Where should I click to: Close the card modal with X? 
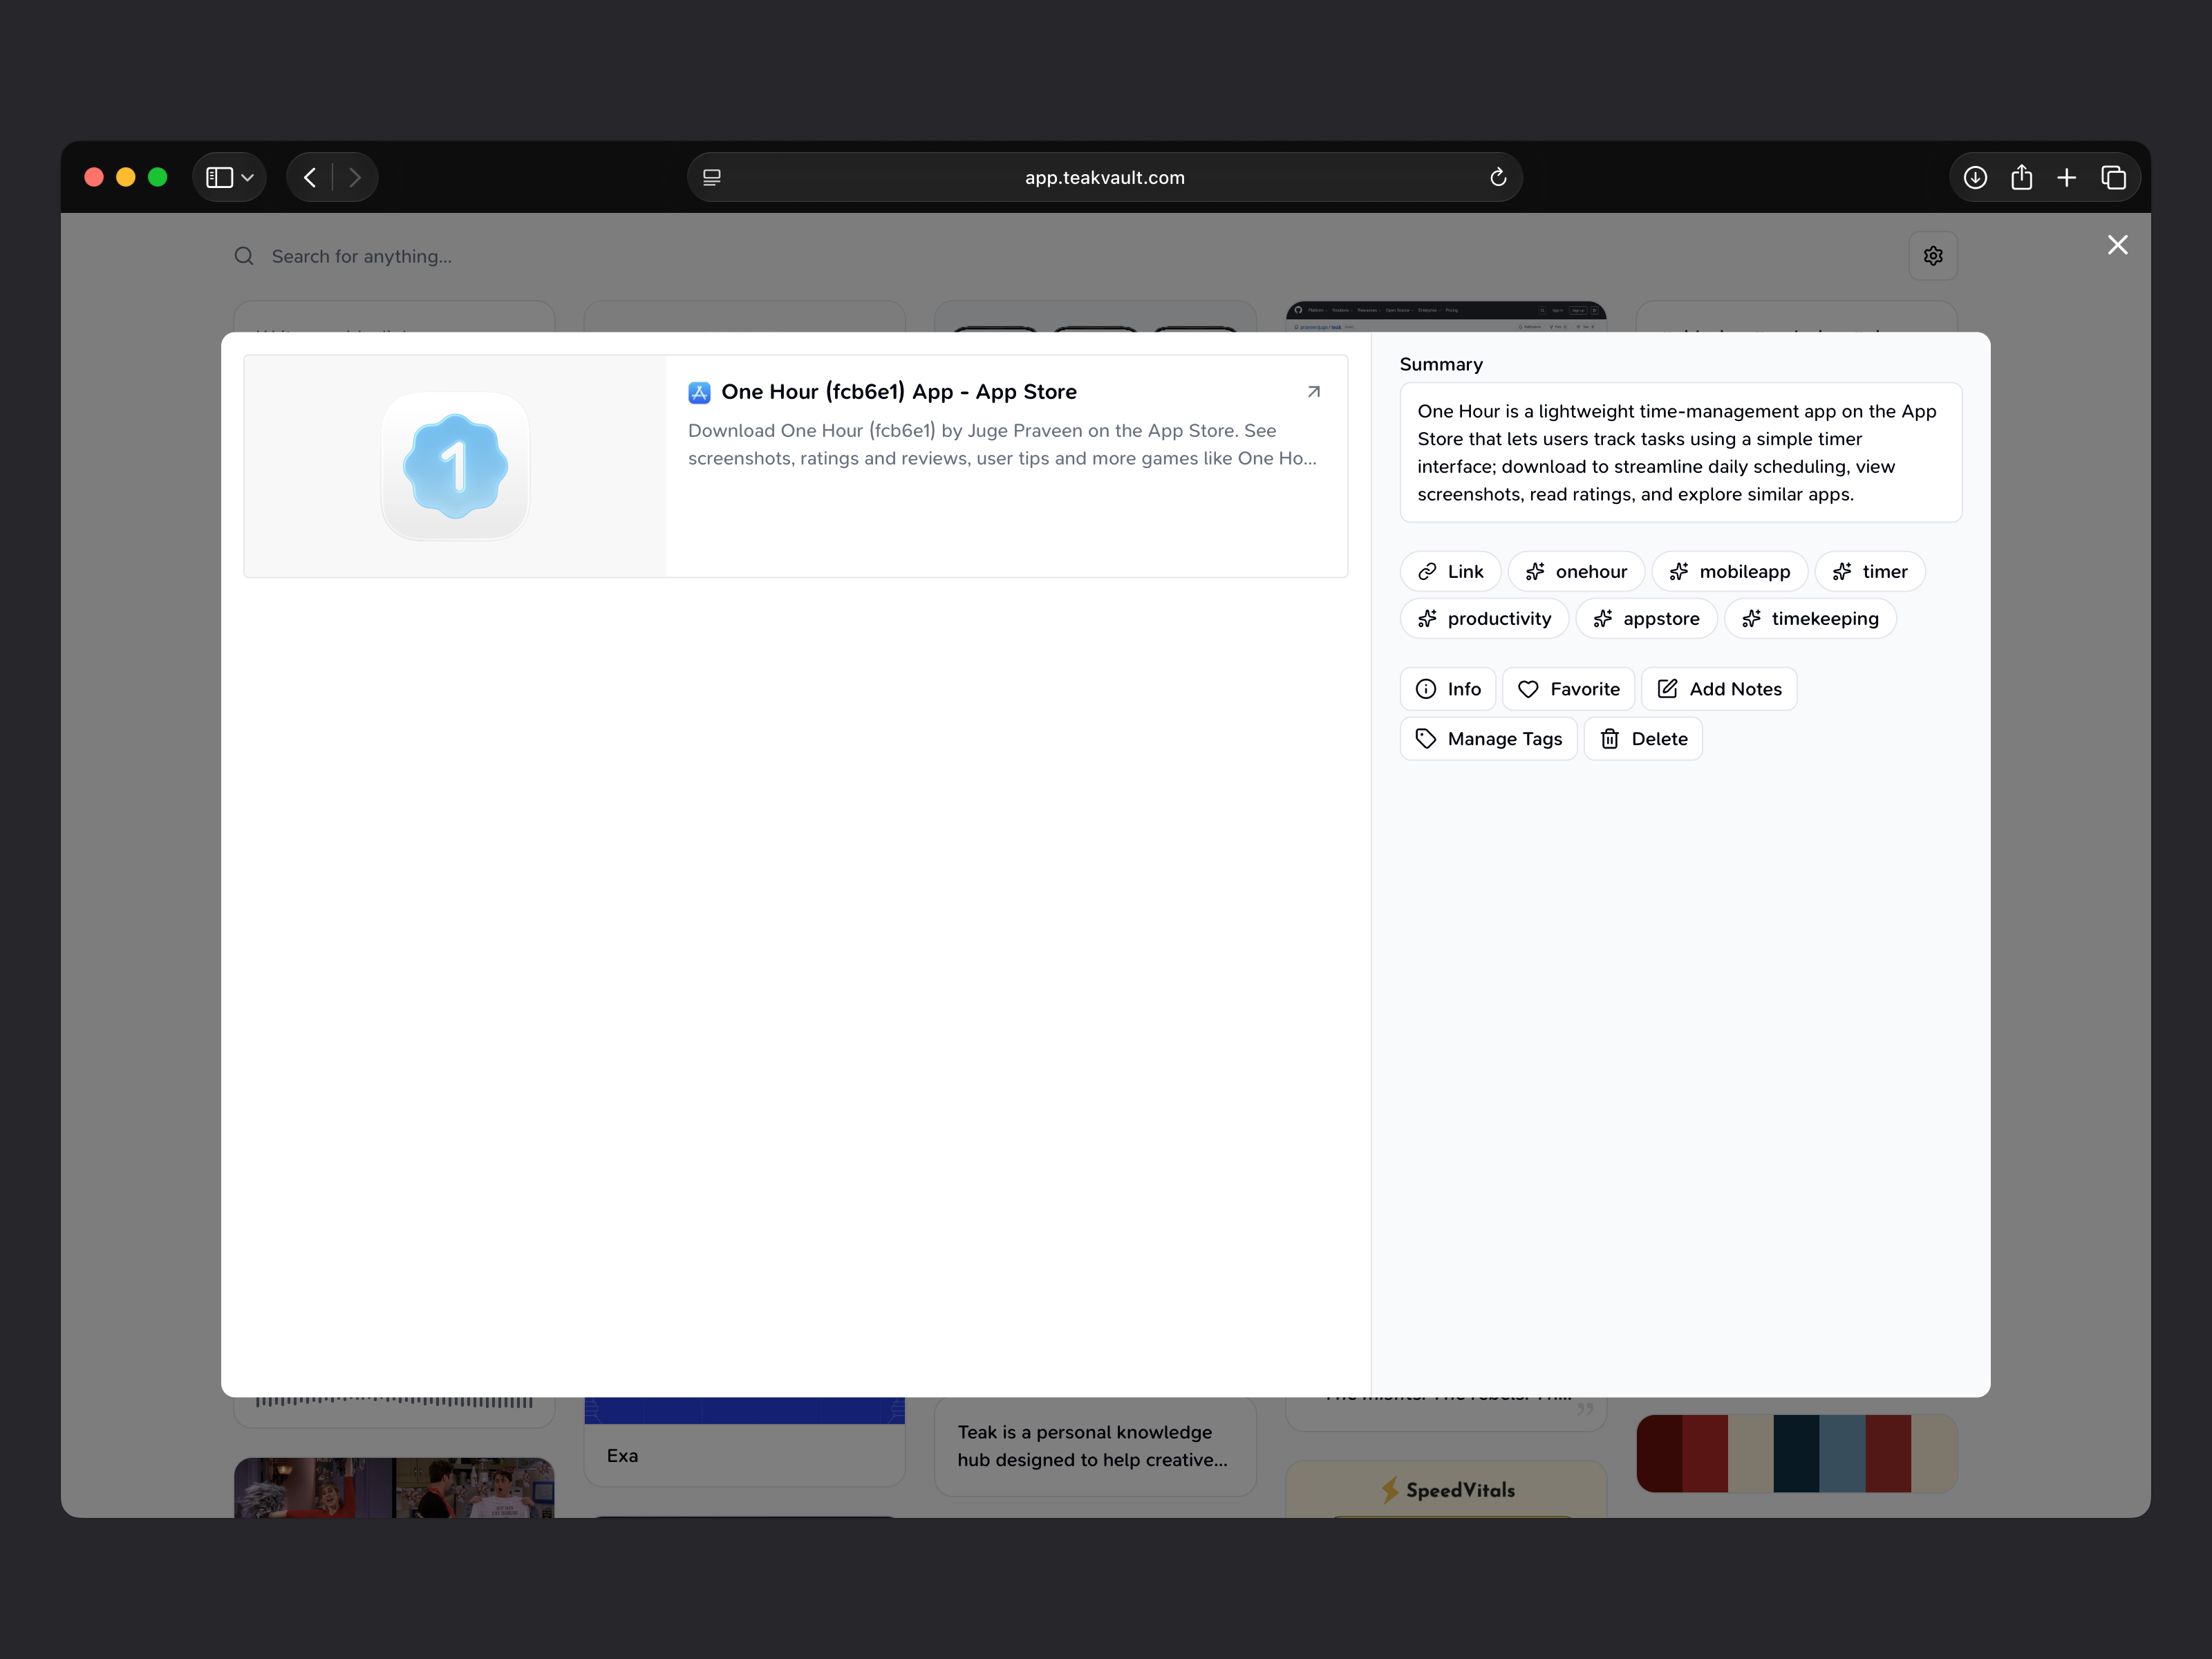pyautogui.click(x=2117, y=245)
